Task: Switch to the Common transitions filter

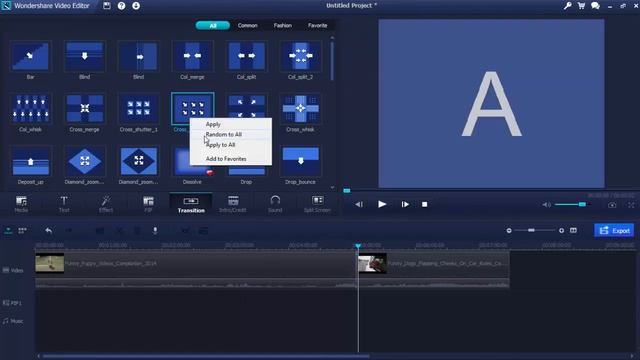Action: [x=248, y=25]
